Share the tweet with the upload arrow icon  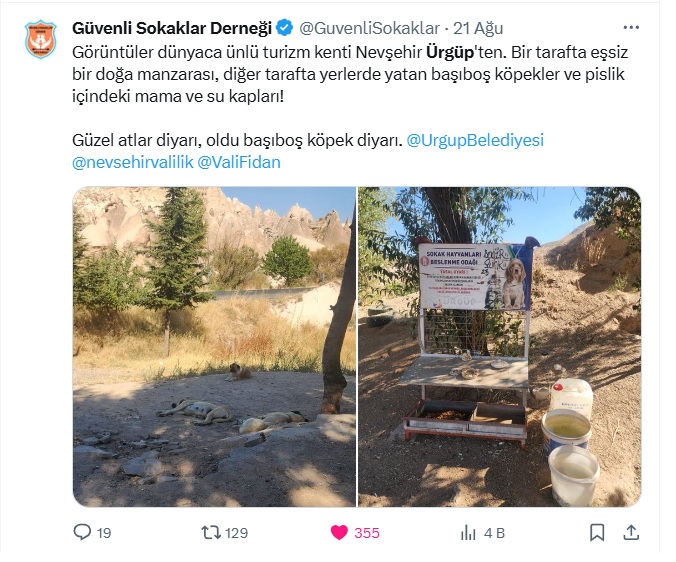pyautogui.click(x=631, y=532)
